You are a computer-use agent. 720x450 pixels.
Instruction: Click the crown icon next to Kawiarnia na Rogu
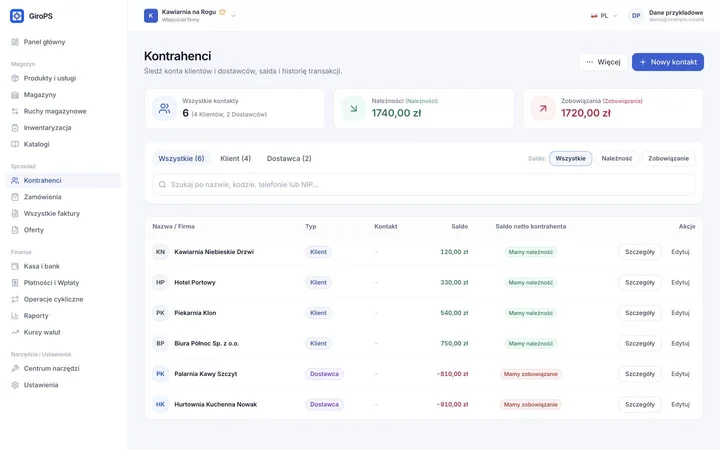[x=223, y=12]
